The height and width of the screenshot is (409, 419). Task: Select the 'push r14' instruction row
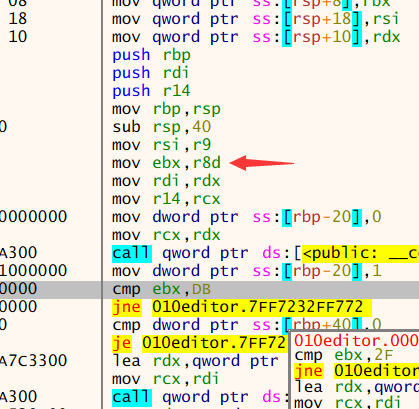[151, 91]
